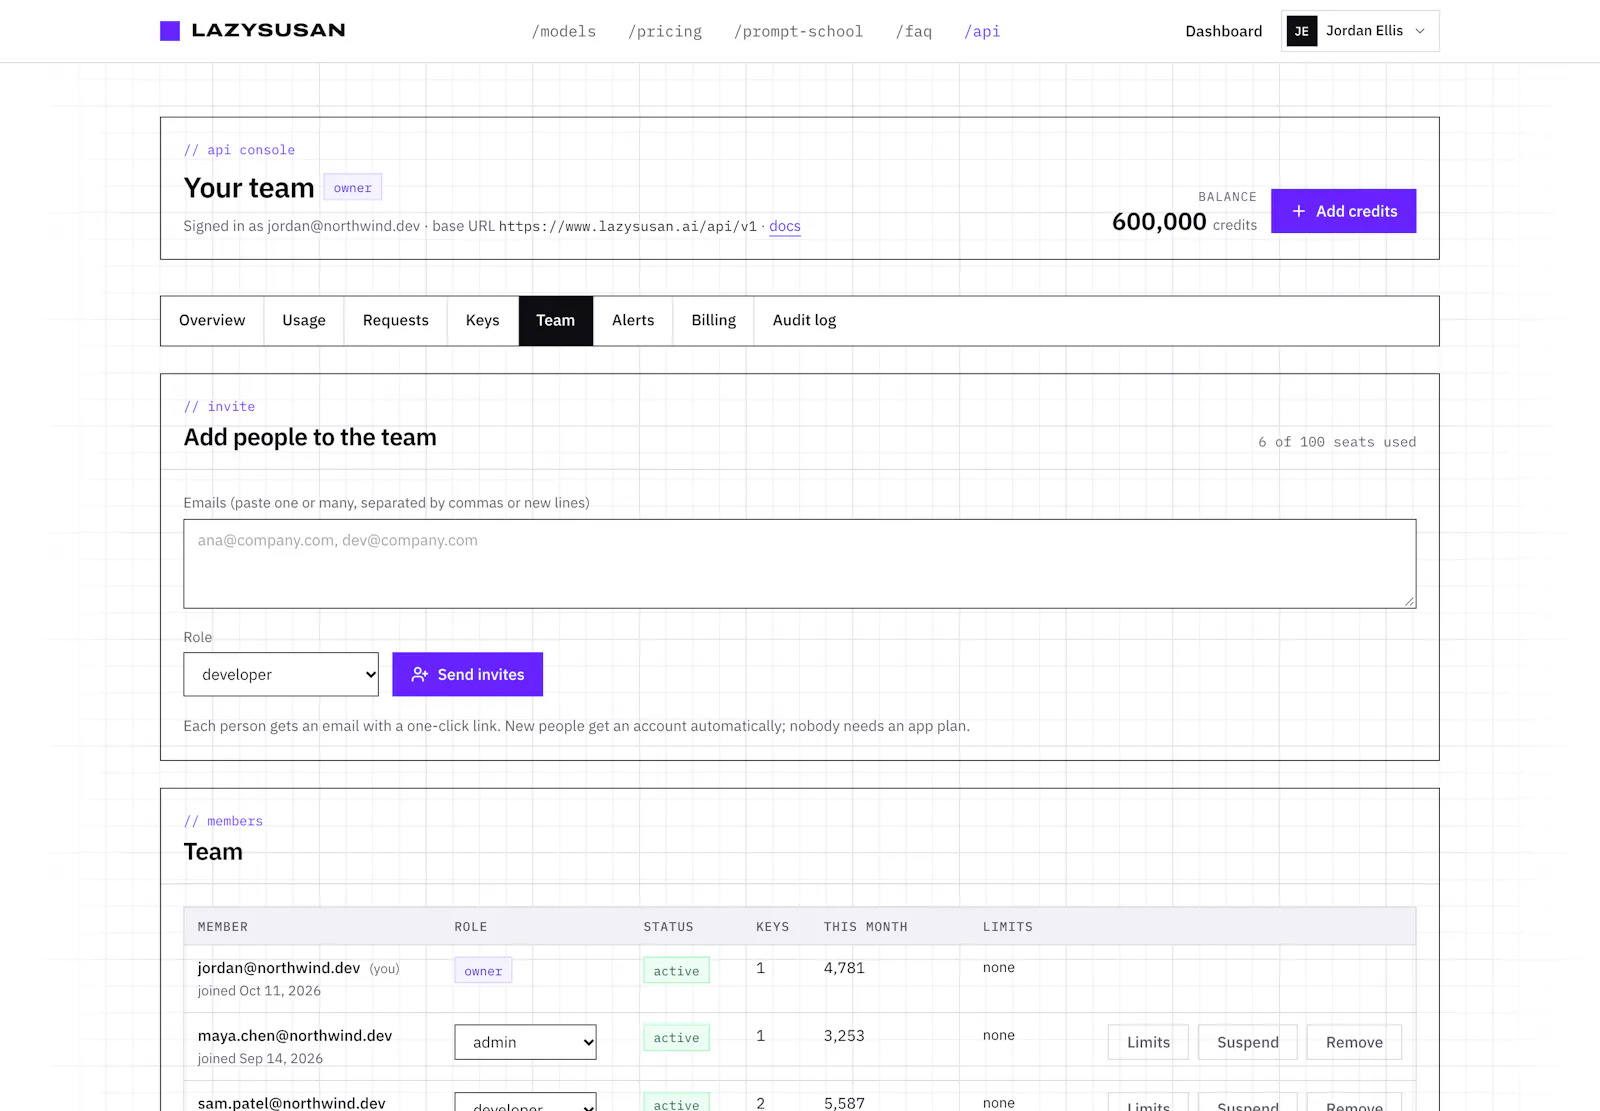Viewport: 1600px width, 1111px height.
Task: Click the LazySusan purple square logo
Action: 170,31
